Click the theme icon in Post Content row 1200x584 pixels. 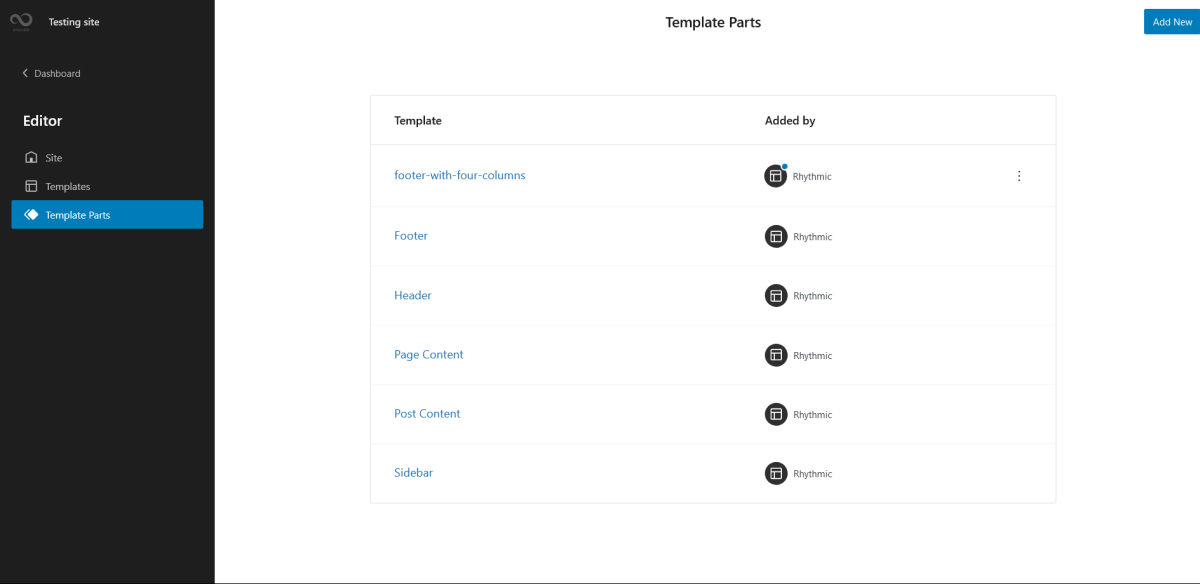[x=776, y=414]
